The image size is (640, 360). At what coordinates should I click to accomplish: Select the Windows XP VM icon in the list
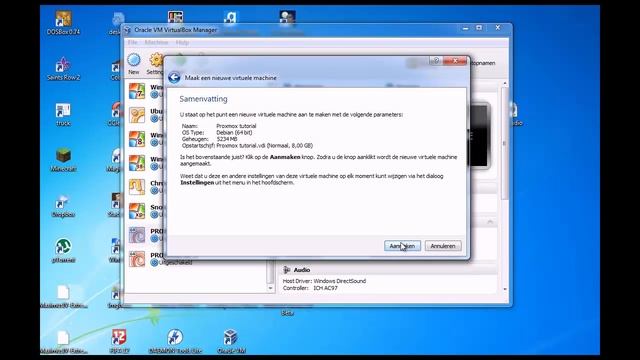pyautogui.click(x=137, y=211)
